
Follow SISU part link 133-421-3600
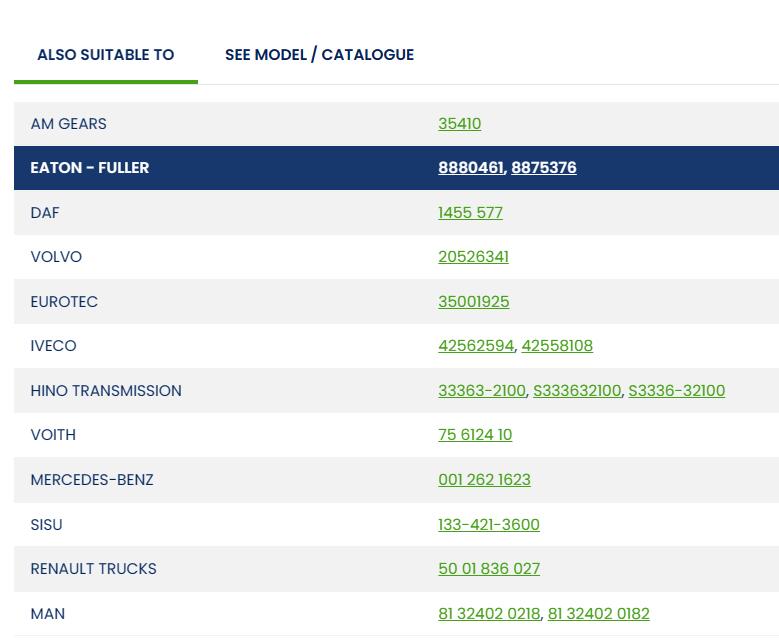[488, 525]
